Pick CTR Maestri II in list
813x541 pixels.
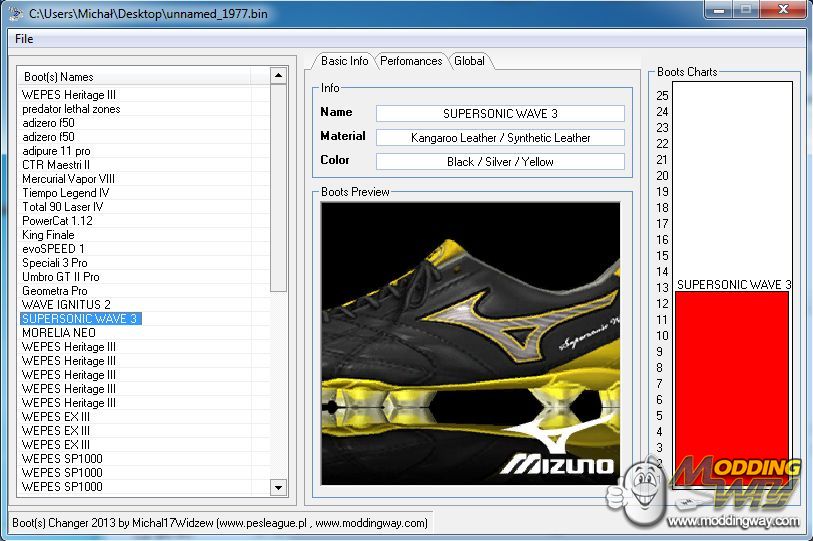coord(56,165)
